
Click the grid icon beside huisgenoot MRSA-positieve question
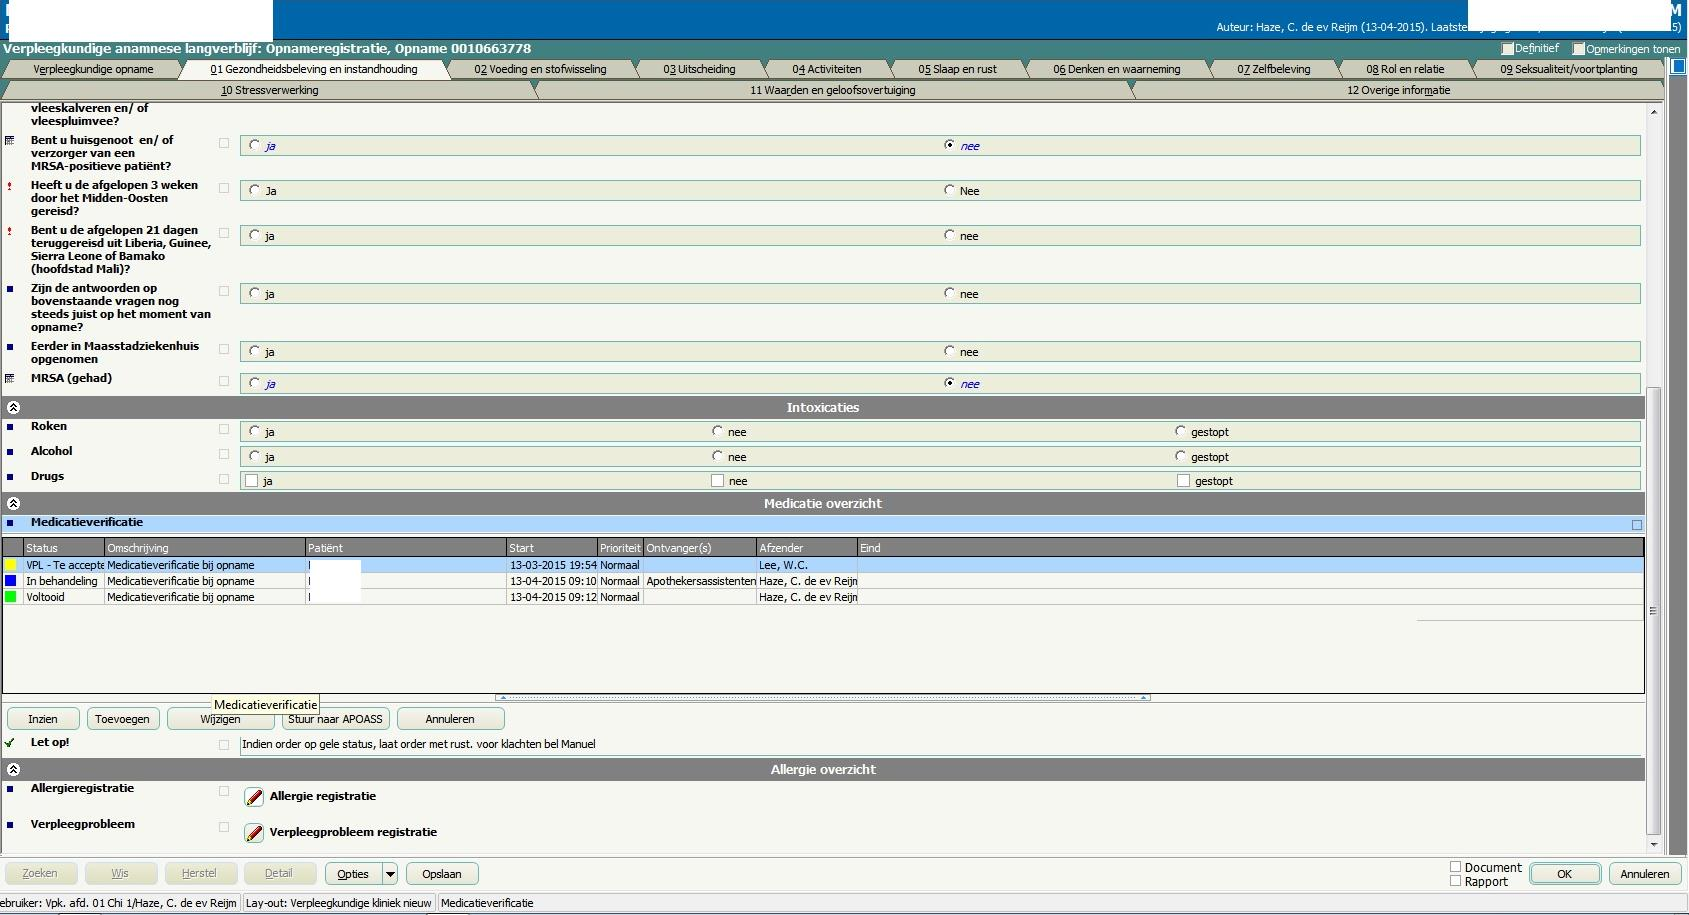coord(10,141)
